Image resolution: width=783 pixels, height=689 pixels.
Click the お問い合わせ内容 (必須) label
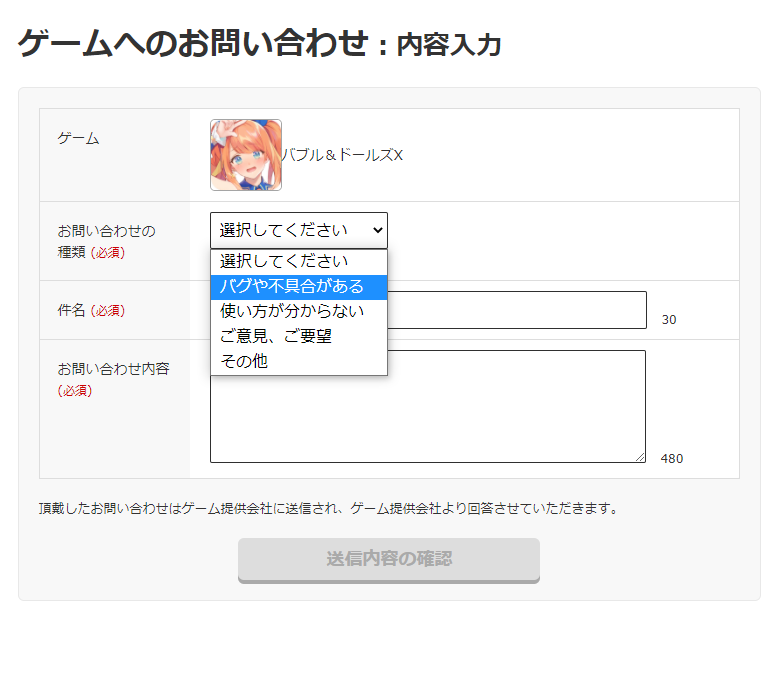point(112,369)
